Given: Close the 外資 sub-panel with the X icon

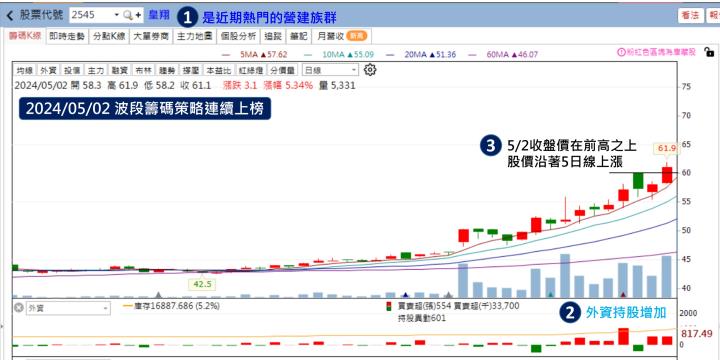Looking at the screenshot, I should [x=18, y=308].
